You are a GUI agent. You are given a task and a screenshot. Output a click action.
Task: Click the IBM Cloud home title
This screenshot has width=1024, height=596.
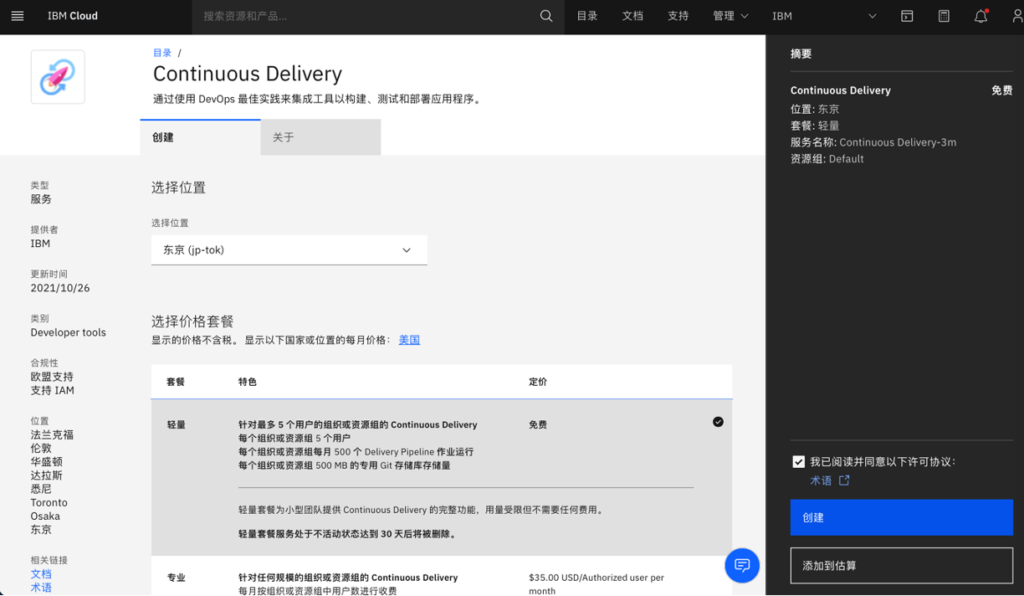click(x=72, y=16)
